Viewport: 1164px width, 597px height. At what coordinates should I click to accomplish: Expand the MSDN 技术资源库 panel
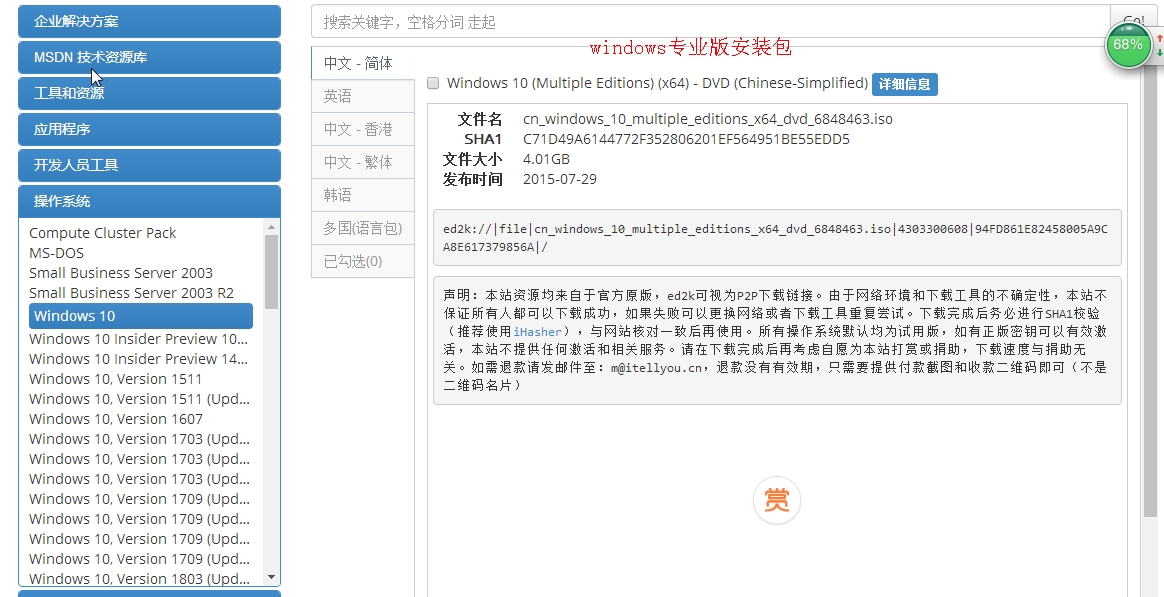(149, 57)
